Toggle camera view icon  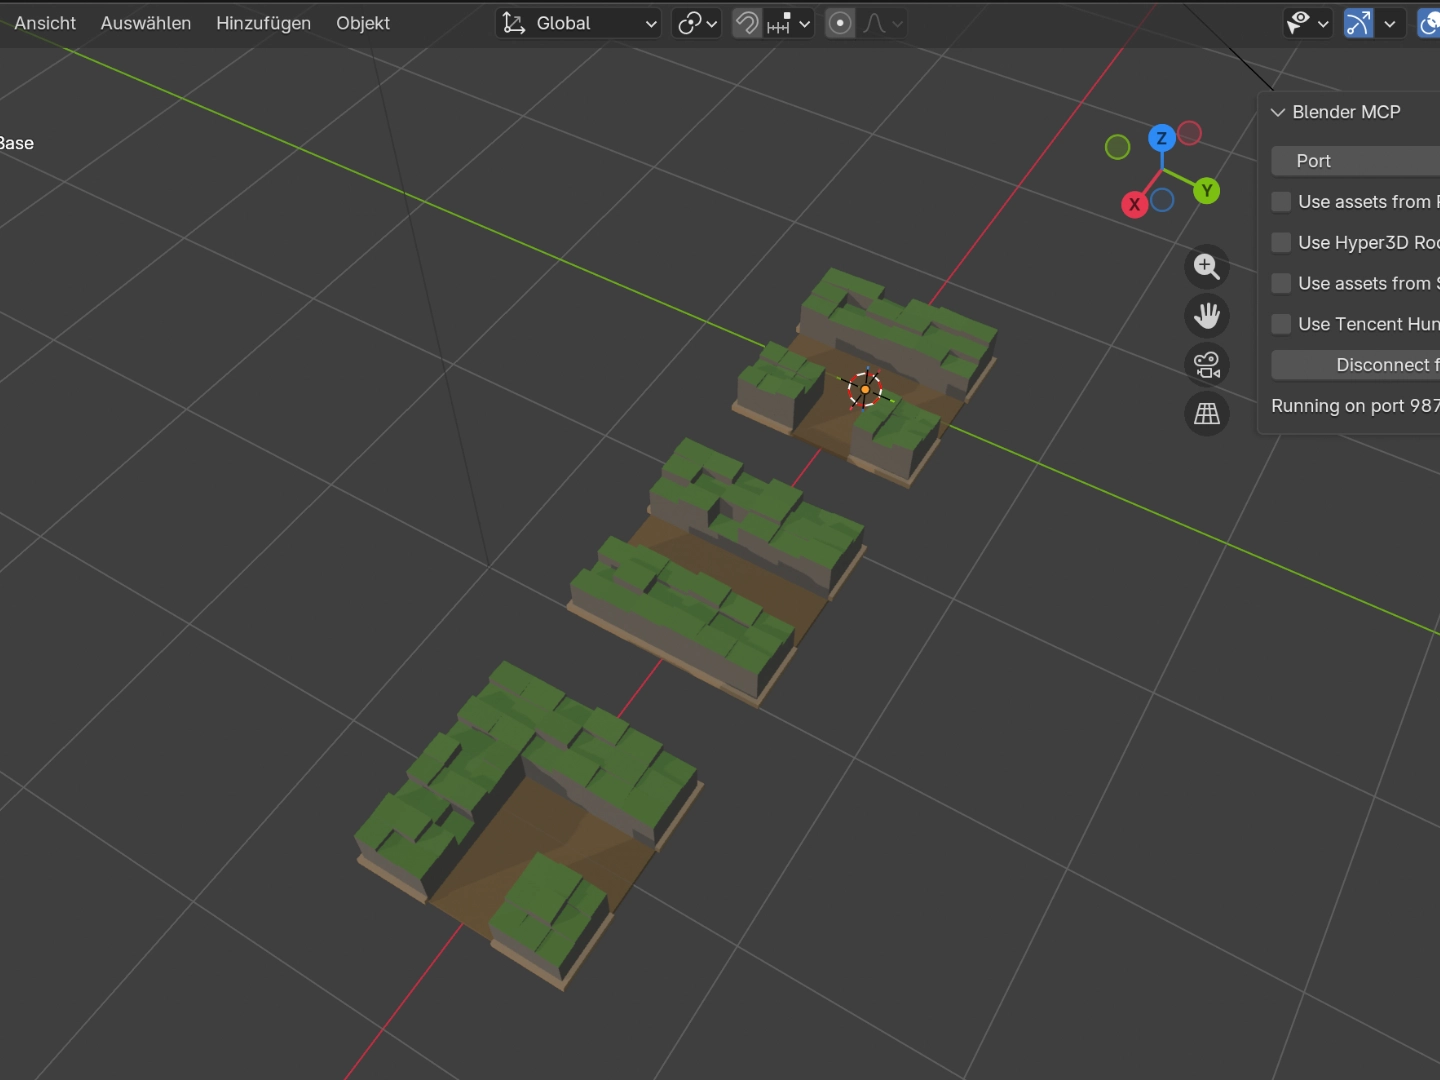click(x=1207, y=365)
